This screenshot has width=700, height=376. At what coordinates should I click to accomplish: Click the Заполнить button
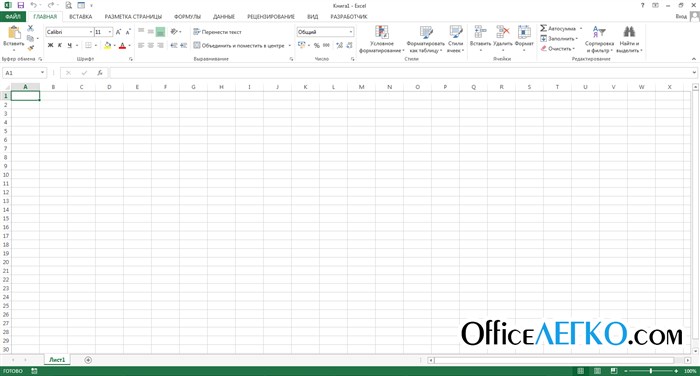tap(559, 38)
